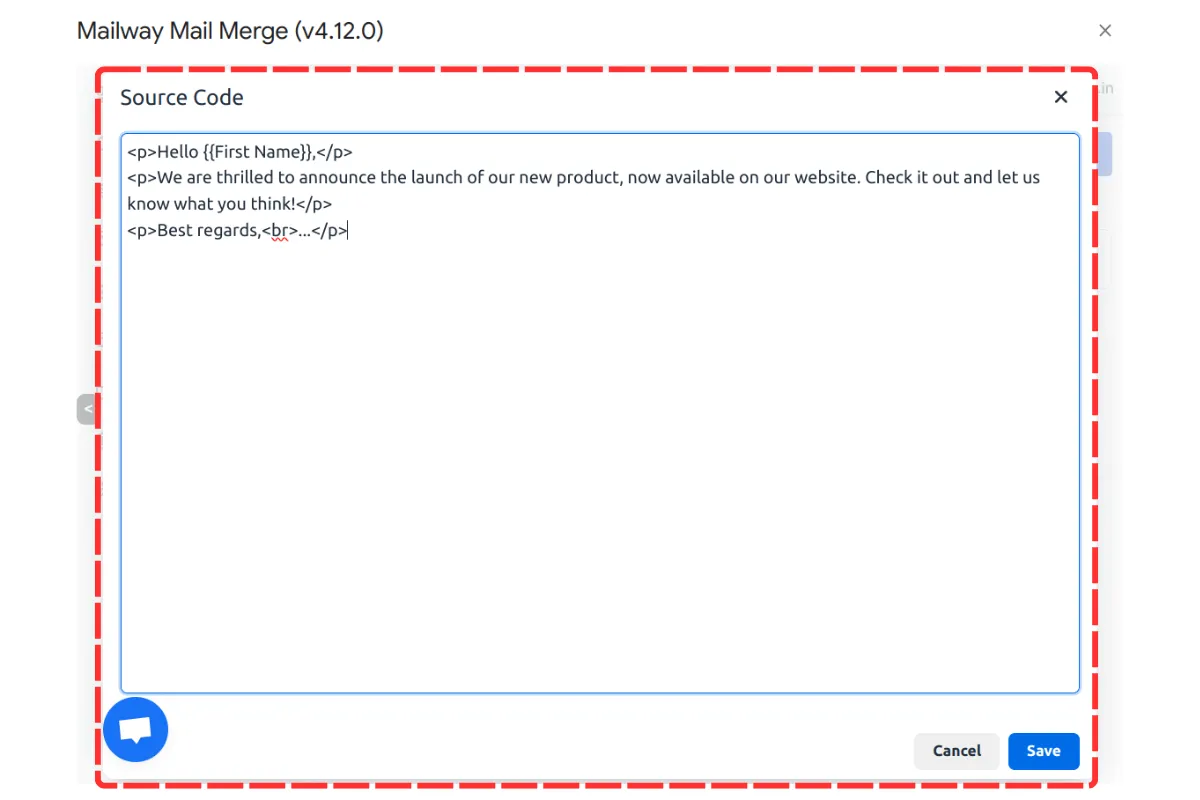Collapse the side panel with the arrow

point(87,408)
